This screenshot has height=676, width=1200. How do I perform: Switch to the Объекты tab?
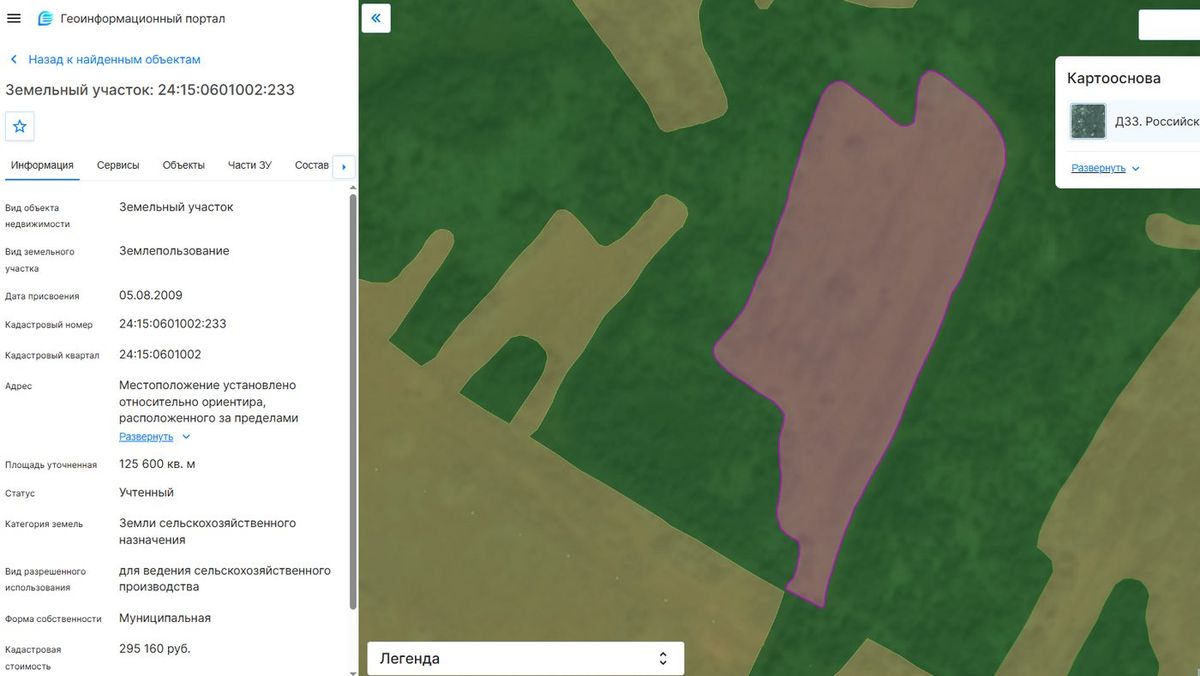coord(183,165)
